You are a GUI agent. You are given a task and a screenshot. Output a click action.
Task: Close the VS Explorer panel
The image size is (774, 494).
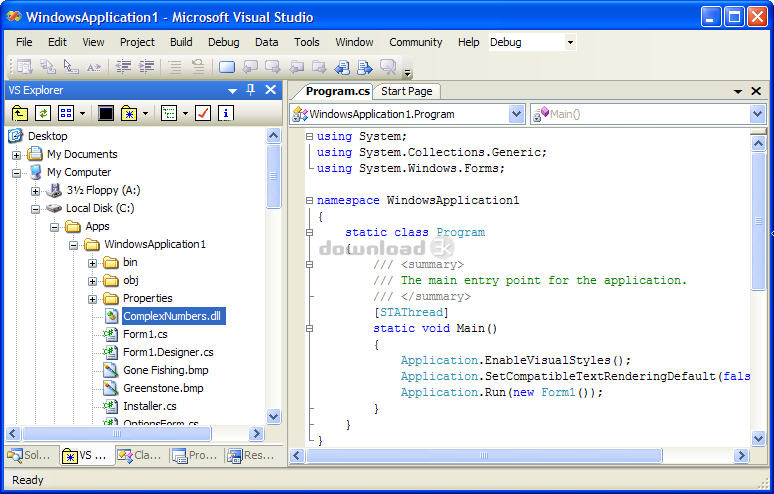point(271,90)
